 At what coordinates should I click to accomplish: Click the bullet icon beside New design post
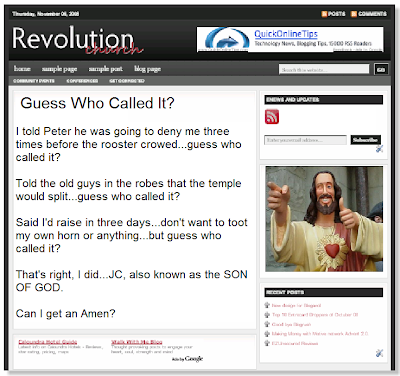point(267,305)
